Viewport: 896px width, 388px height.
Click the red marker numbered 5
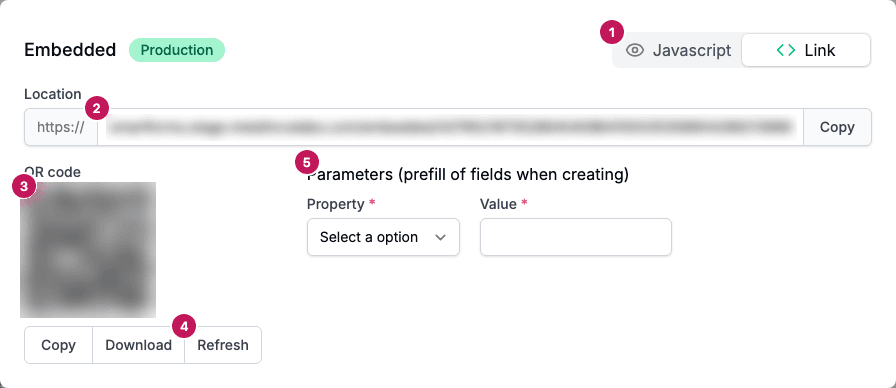pos(307,163)
